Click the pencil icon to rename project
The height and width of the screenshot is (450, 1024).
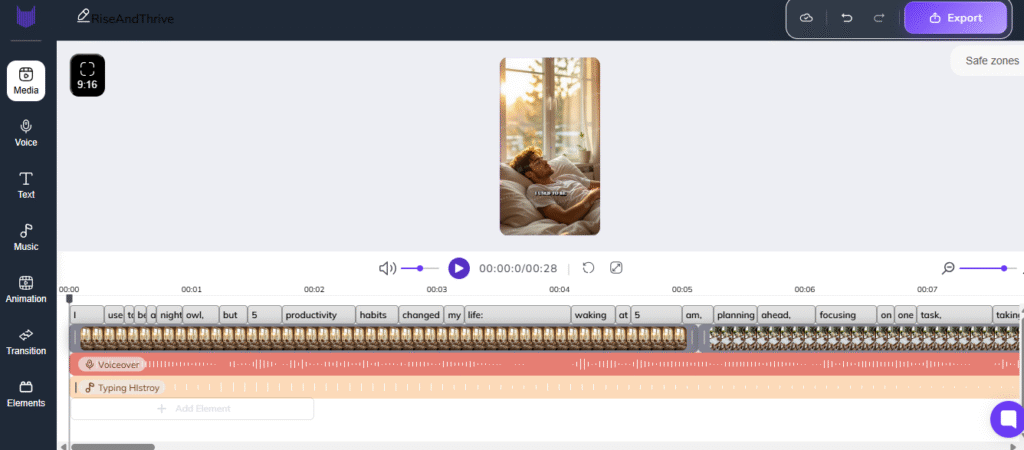(83, 15)
